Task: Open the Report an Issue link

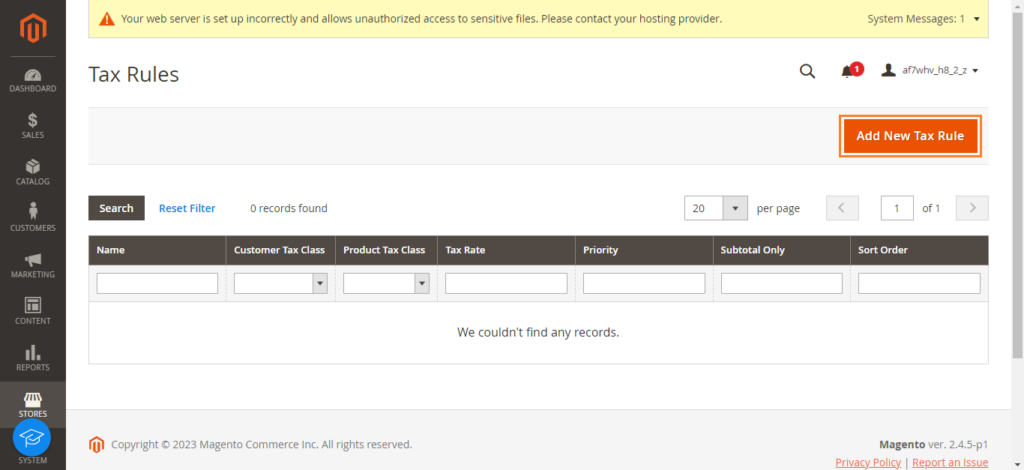Action: pos(950,462)
